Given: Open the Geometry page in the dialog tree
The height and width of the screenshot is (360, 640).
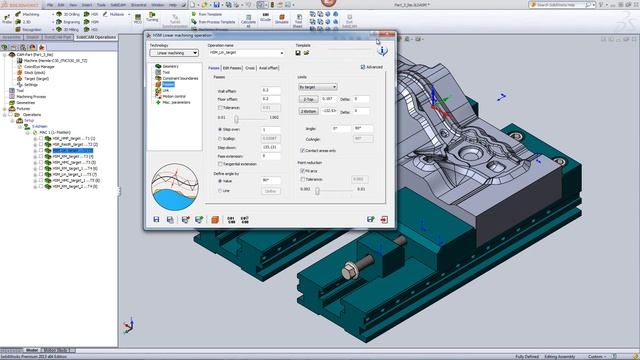Looking at the screenshot, I should [170, 66].
